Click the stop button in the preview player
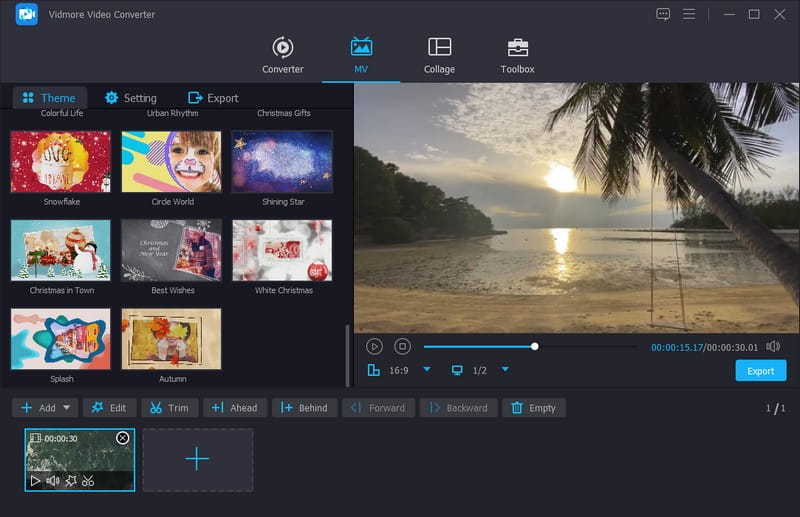The width and height of the screenshot is (800, 517). 402,346
